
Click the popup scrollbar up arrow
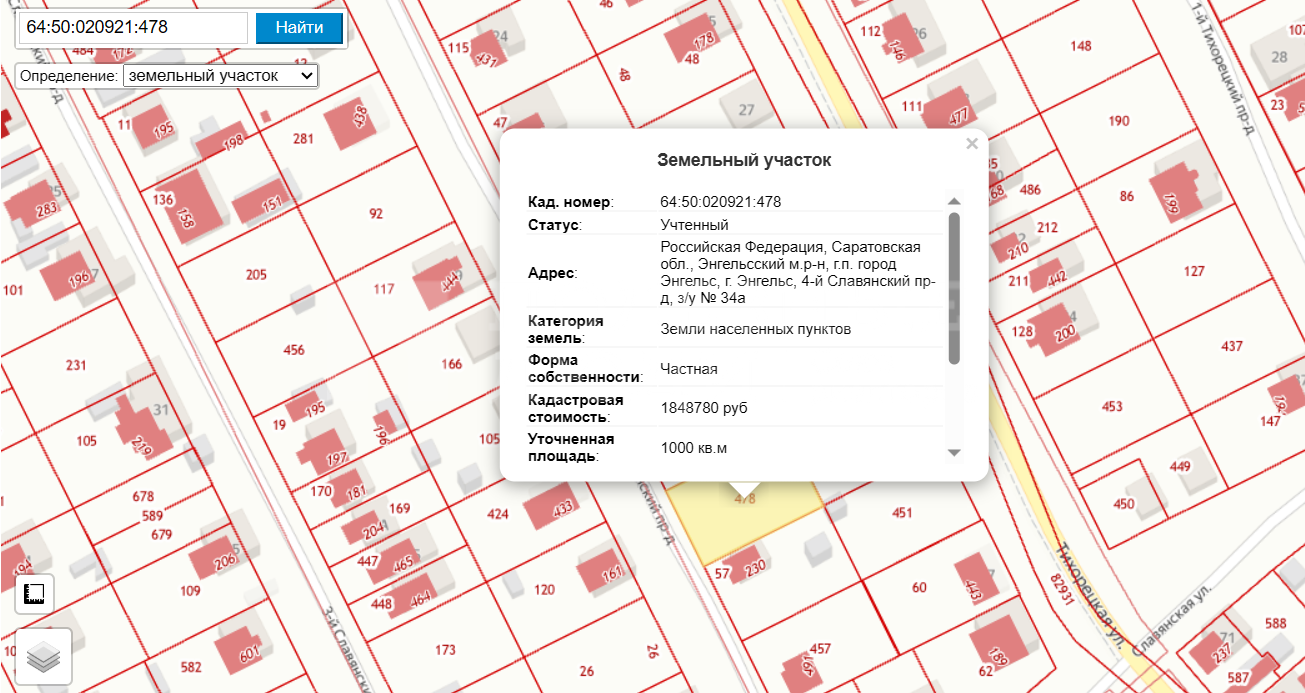[x=954, y=201]
